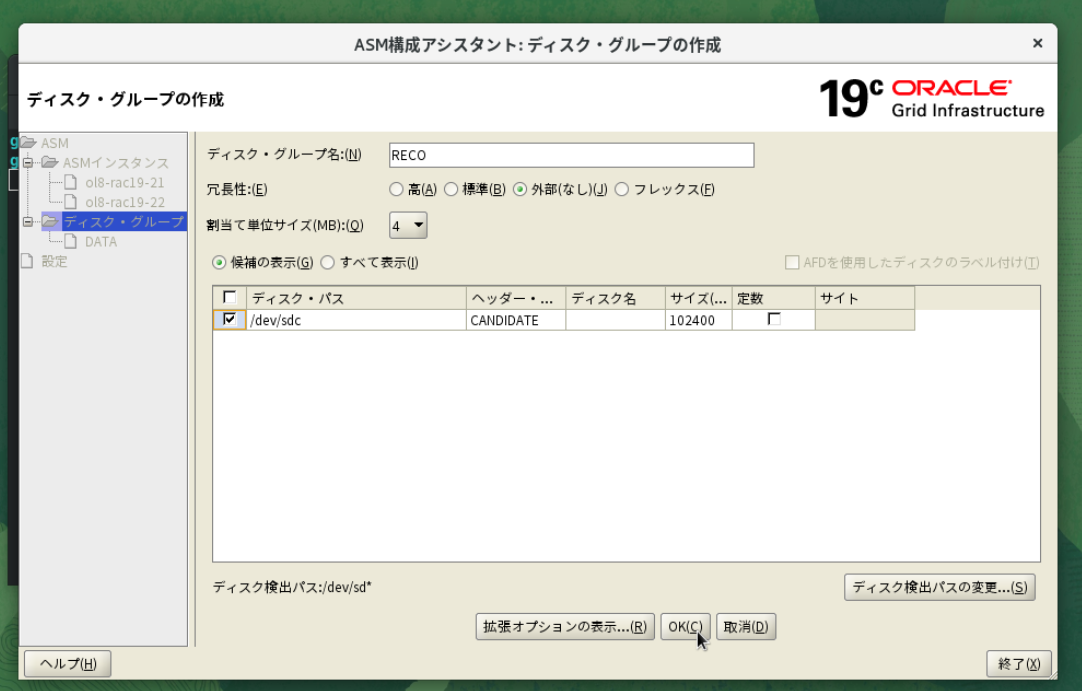
Task: Click ディスク検出パスの変更 button
Action: click(939, 587)
